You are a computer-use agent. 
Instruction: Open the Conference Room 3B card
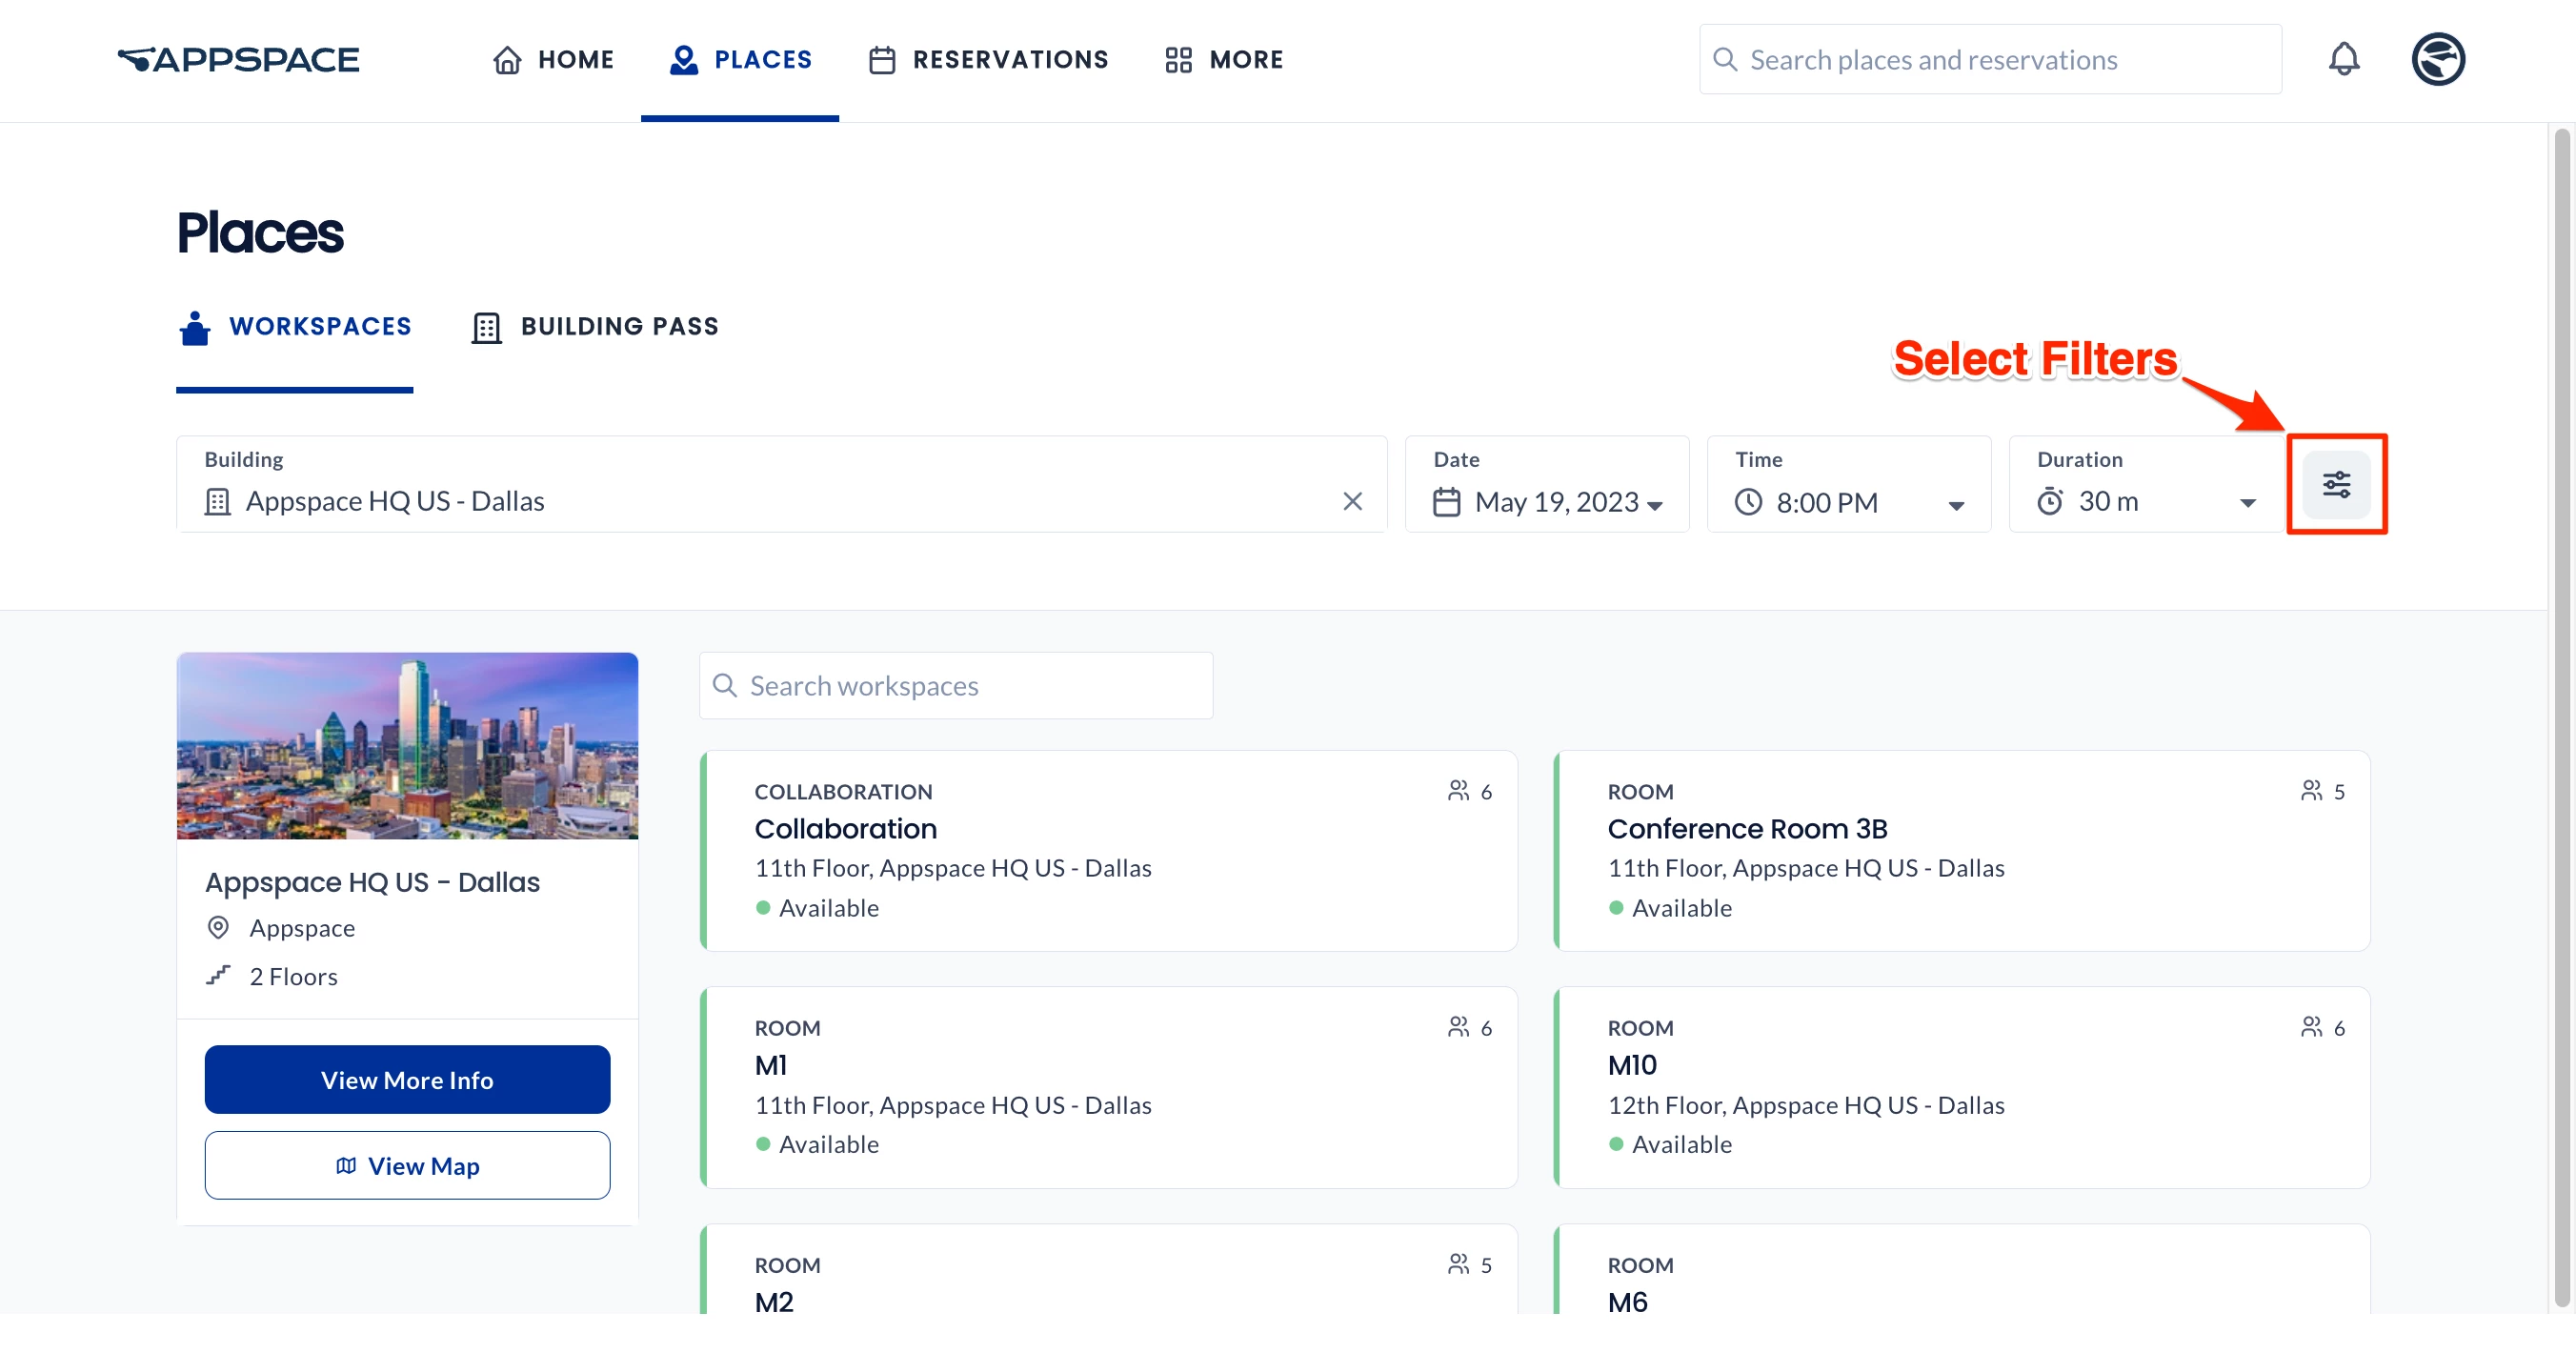1960,850
